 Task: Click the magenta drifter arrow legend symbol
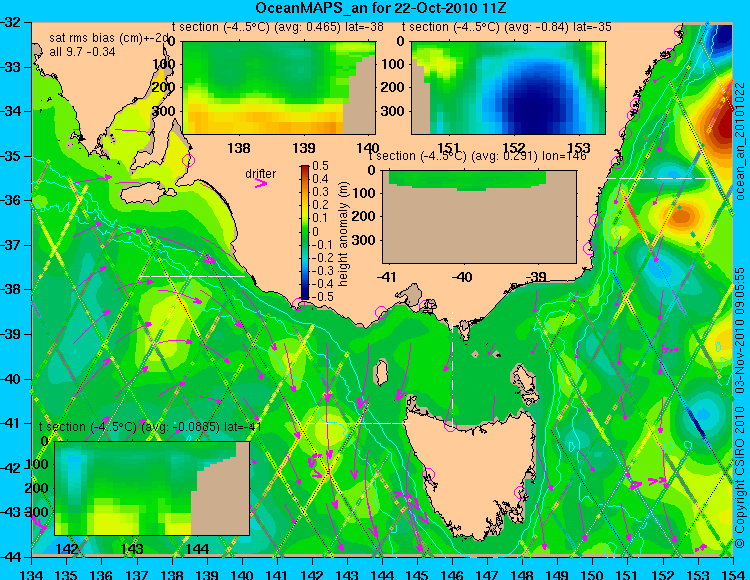click(261, 183)
